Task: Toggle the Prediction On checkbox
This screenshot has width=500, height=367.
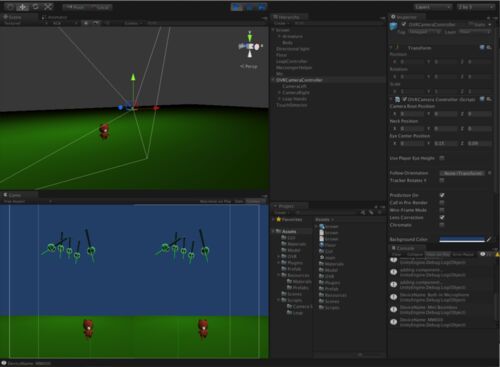Action: point(442,195)
